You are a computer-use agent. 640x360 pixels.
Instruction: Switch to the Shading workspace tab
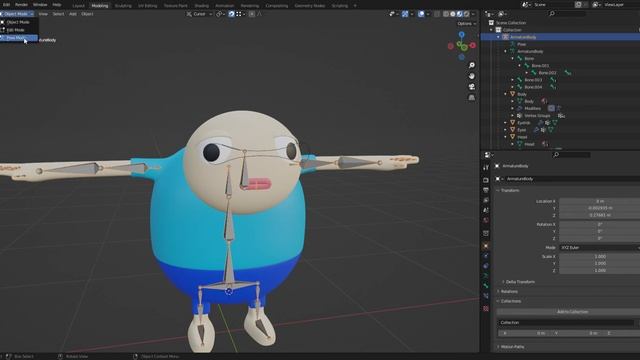tap(201, 6)
